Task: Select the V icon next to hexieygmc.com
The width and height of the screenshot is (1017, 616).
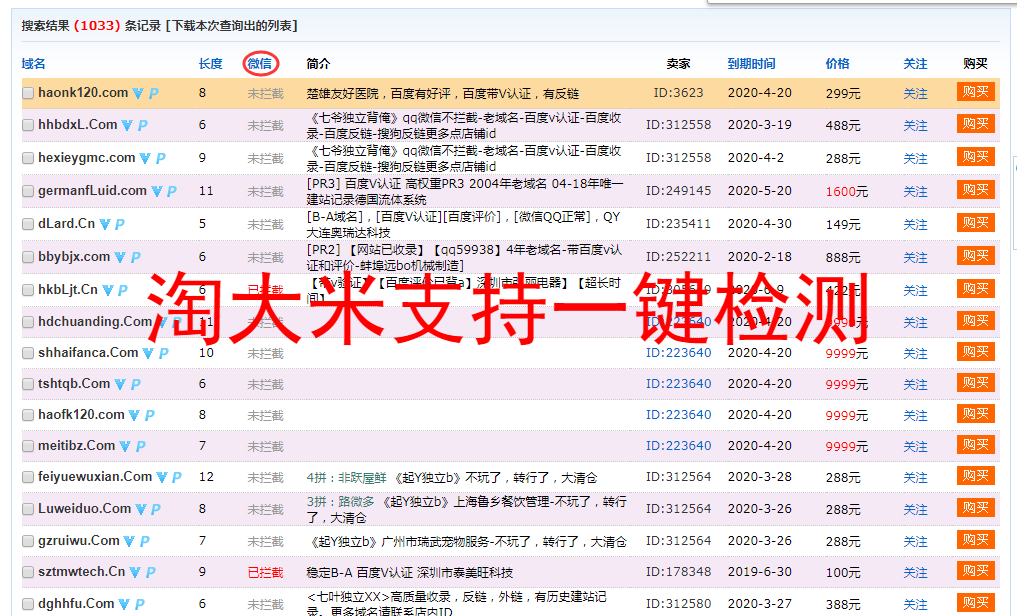Action: pos(144,157)
